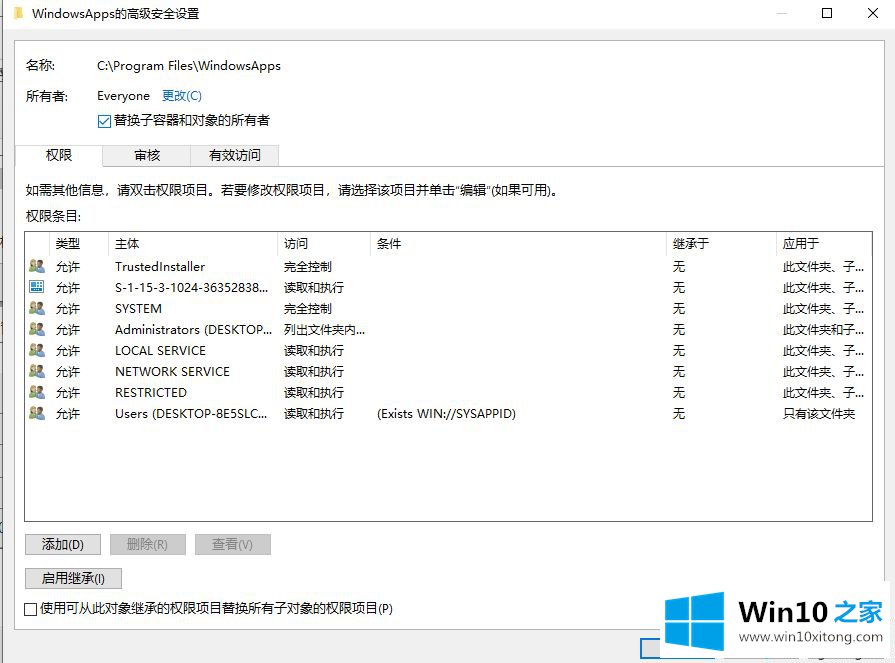Click the Users row user icon

point(37,414)
